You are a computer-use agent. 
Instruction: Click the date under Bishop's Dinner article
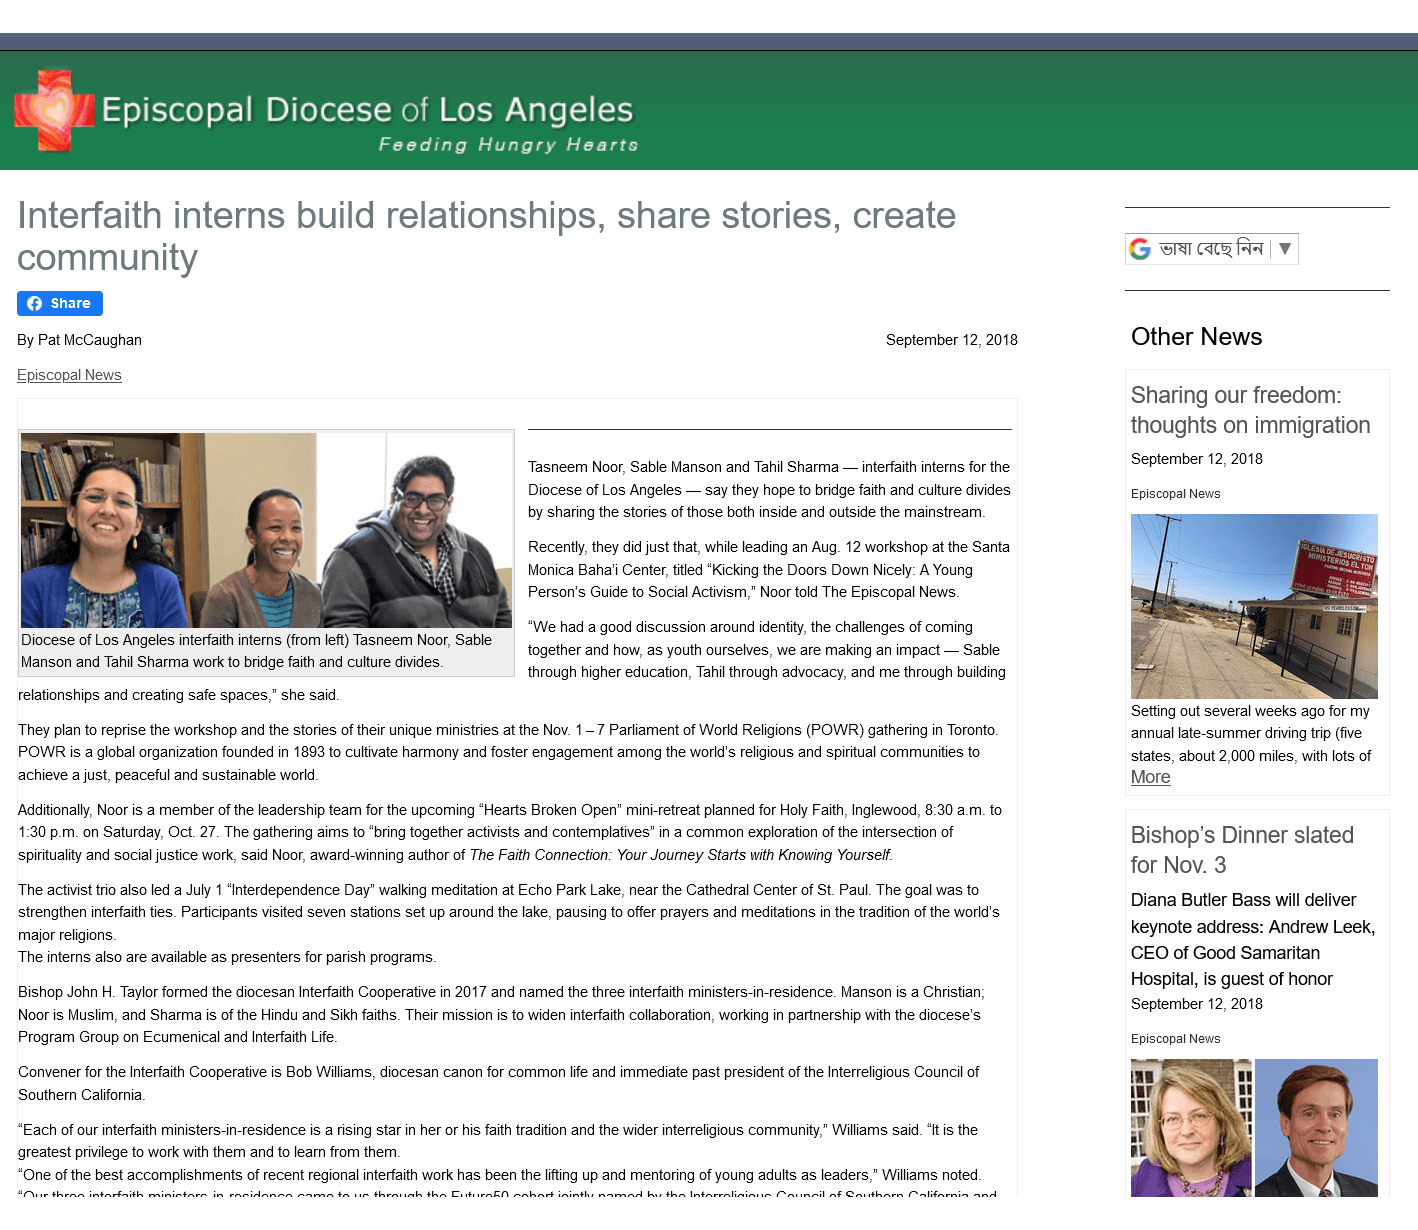[x=1196, y=1004]
